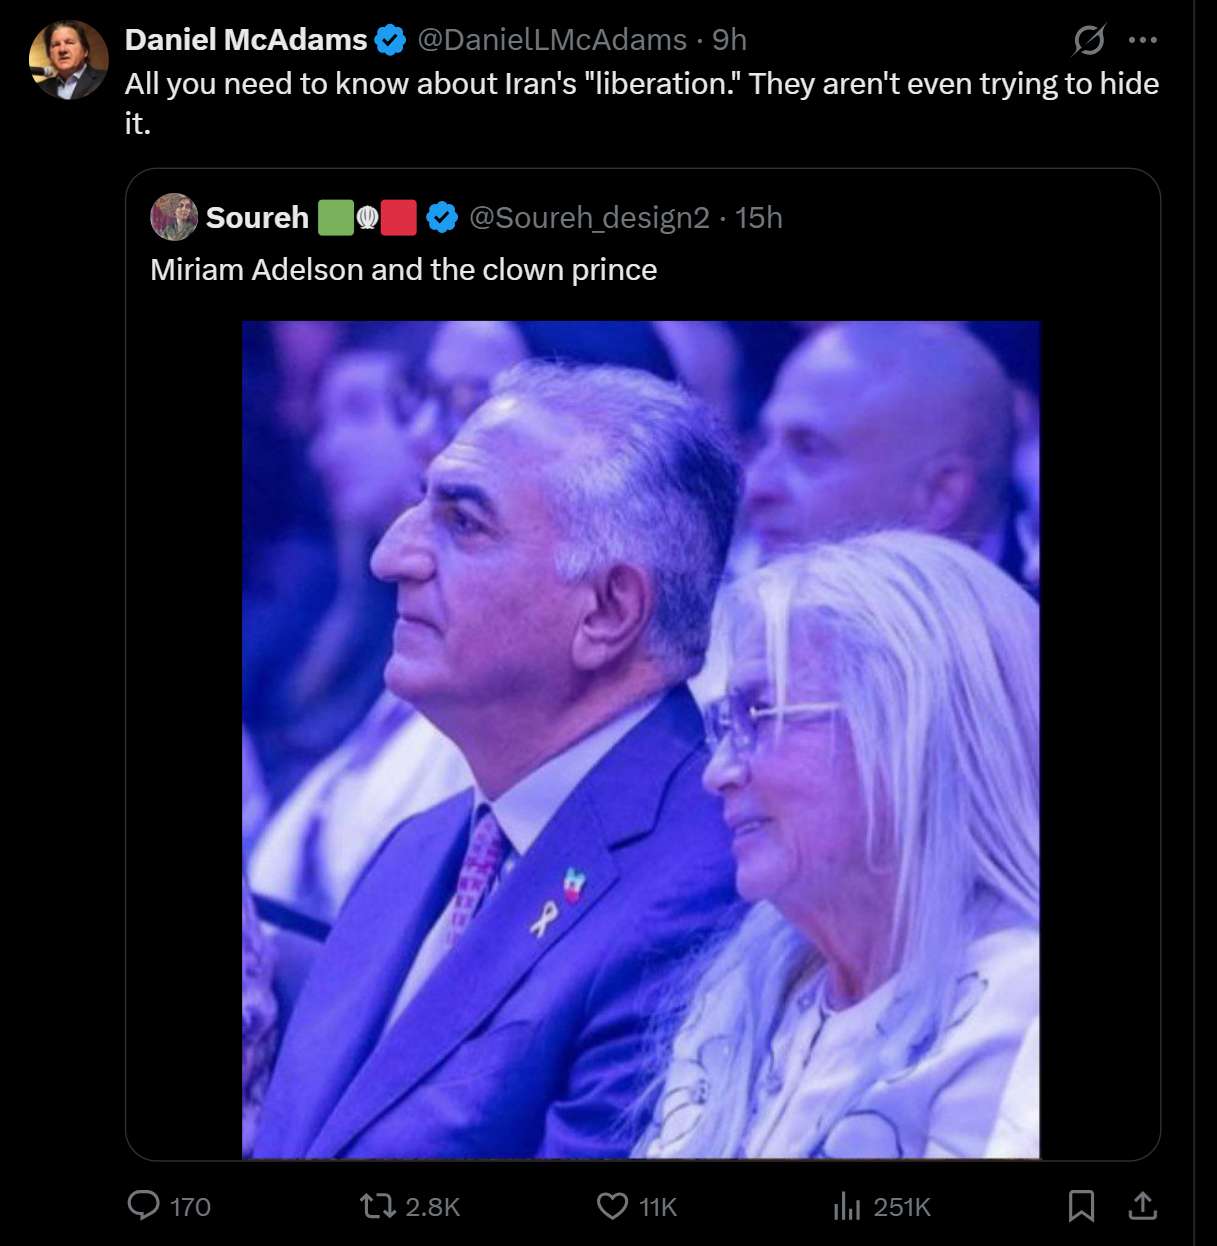Open the three-dot More options menu
This screenshot has width=1217, height=1246.
point(1142,40)
